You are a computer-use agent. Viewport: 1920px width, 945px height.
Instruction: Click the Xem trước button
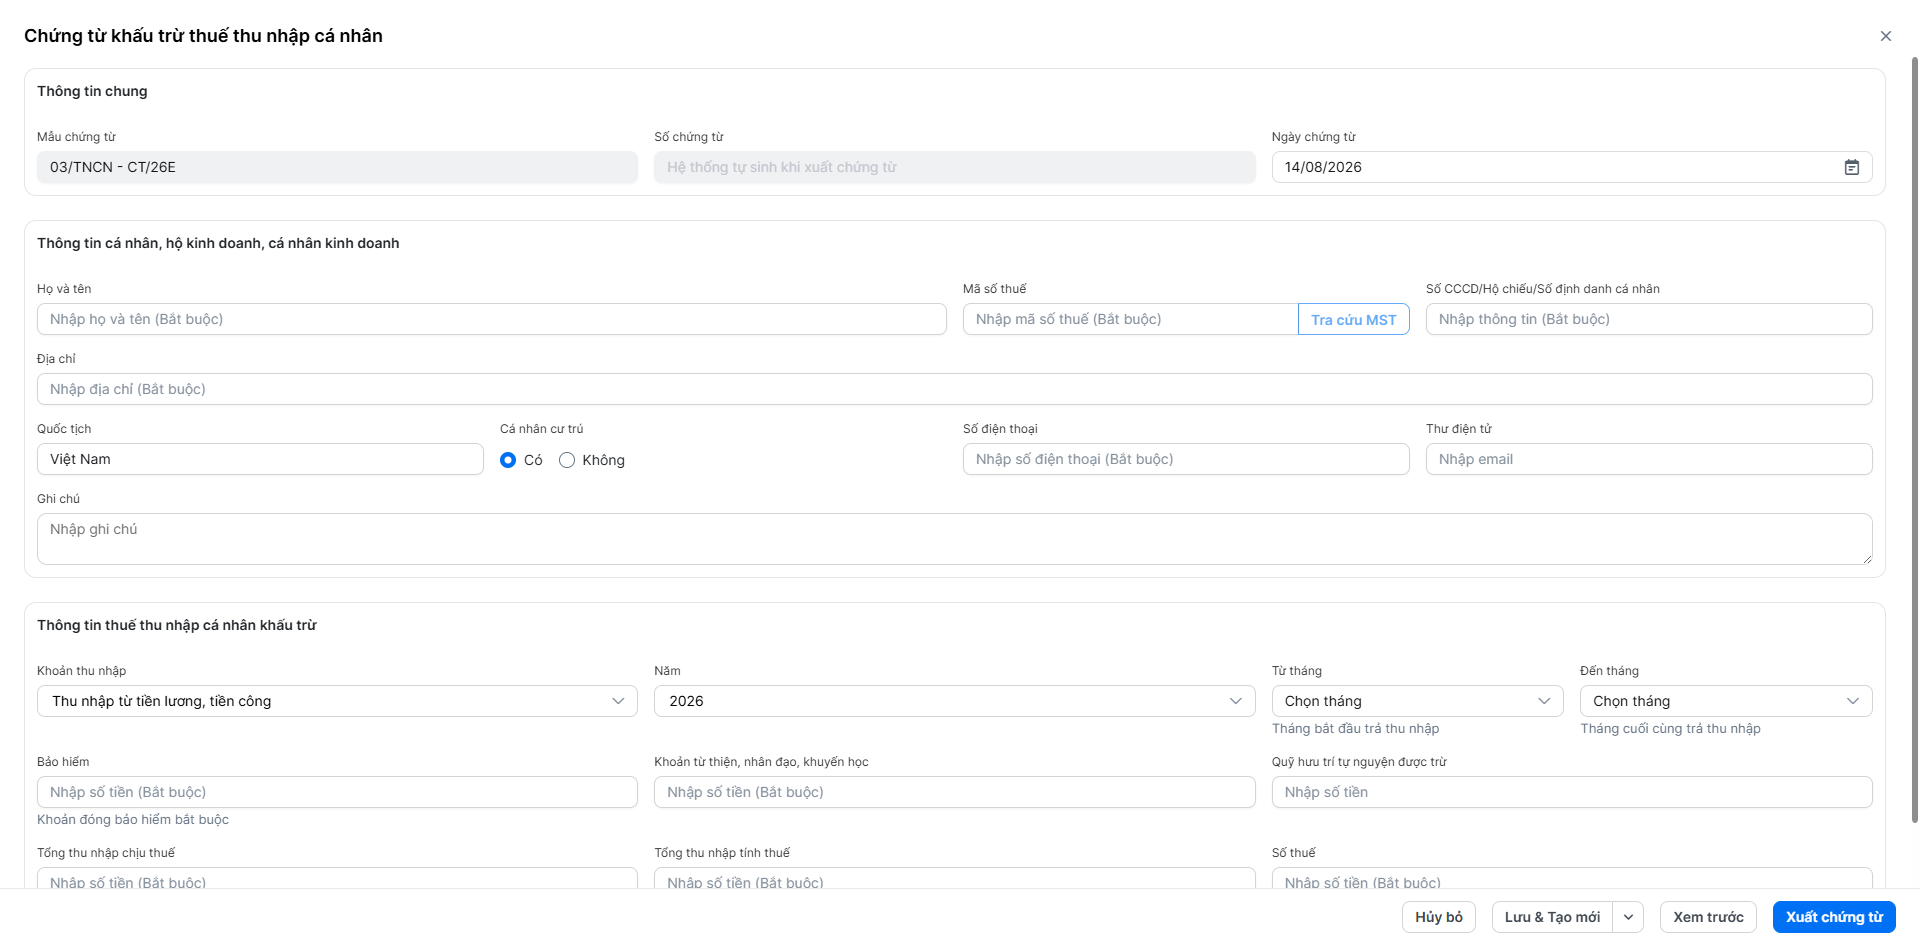click(x=1708, y=917)
